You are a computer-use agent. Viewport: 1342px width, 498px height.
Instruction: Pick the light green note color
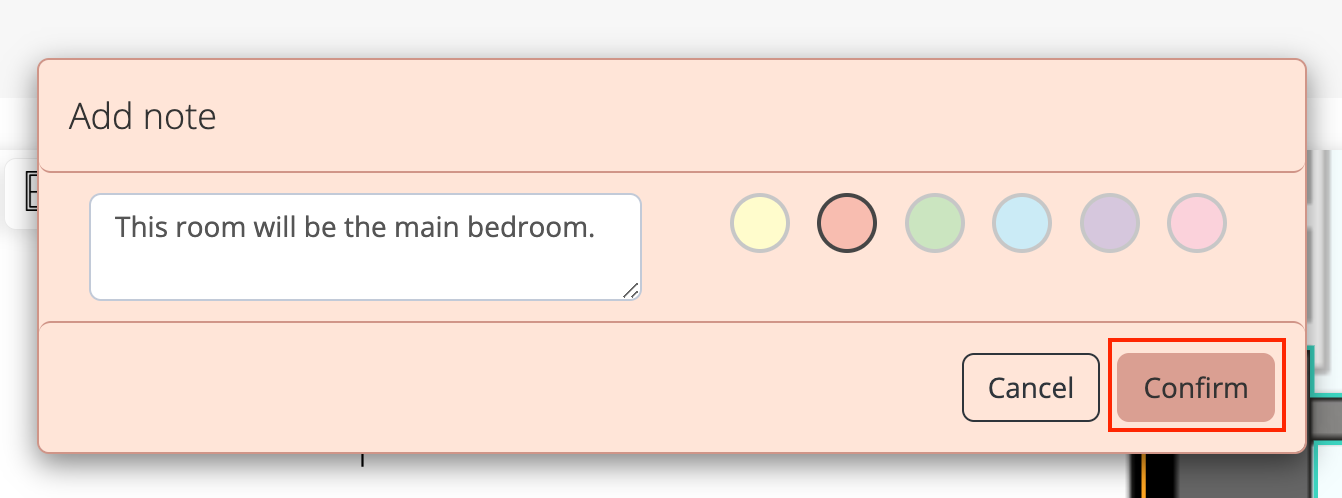[x=935, y=222]
